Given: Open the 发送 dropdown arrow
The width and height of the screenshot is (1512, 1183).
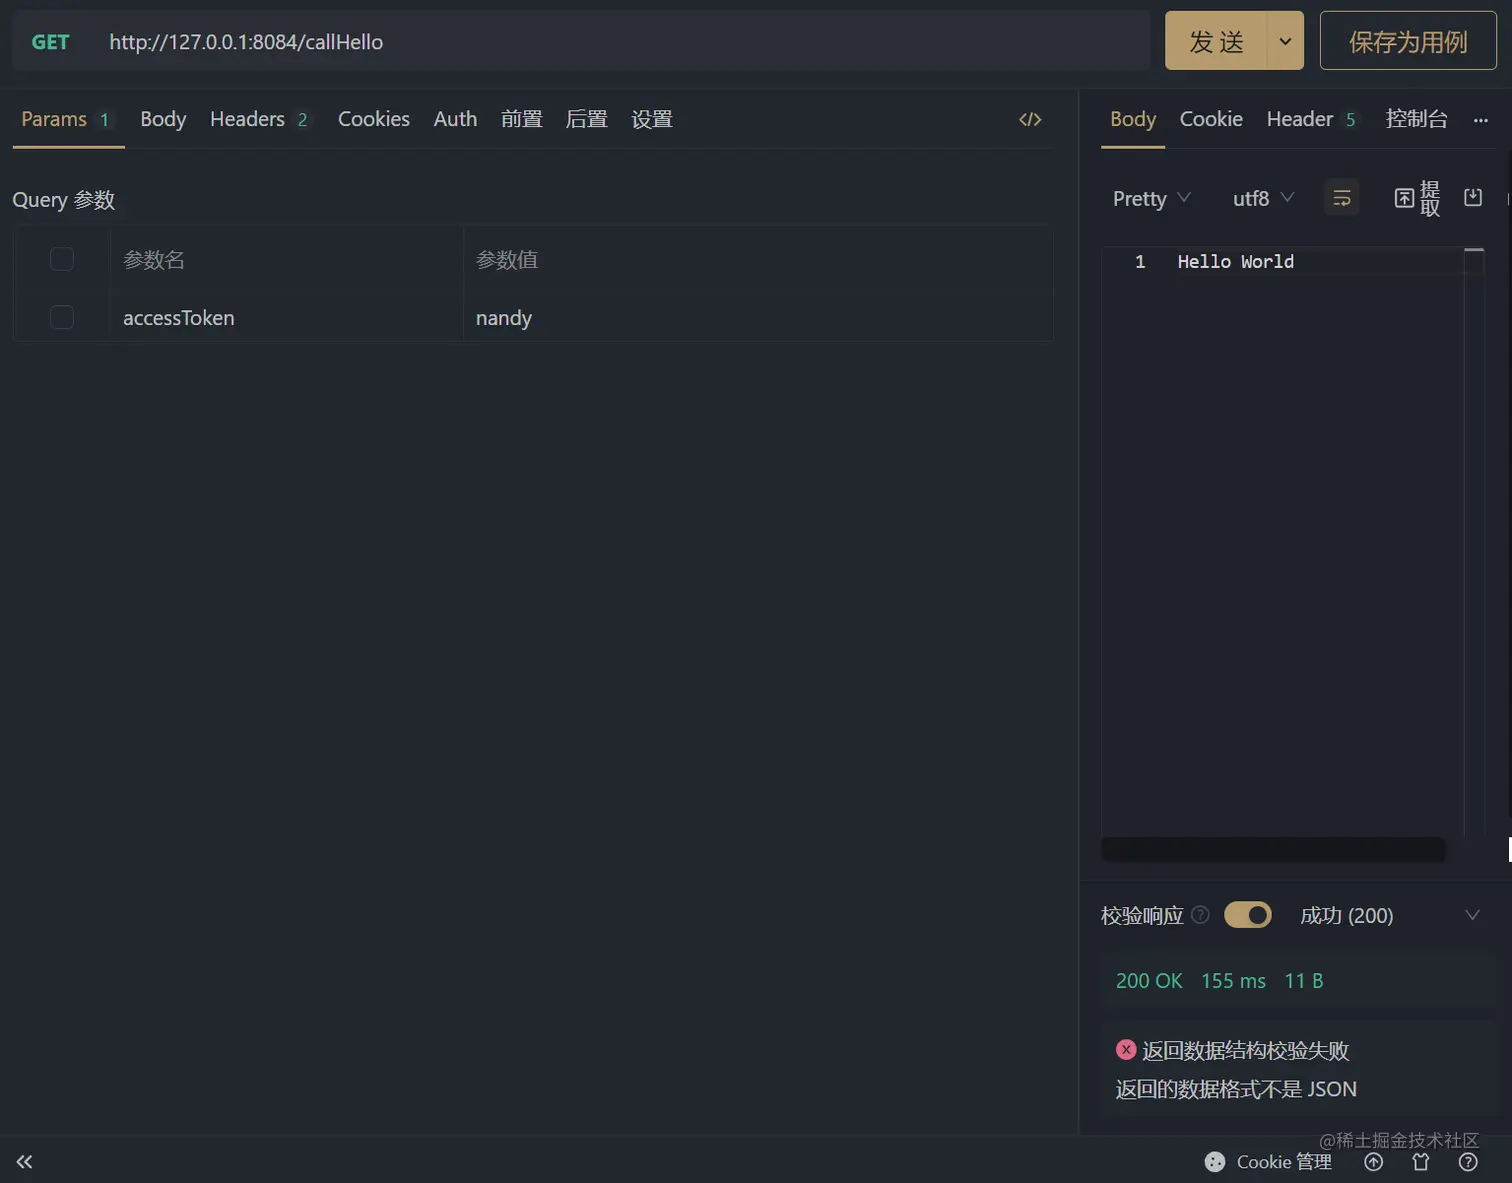Looking at the screenshot, I should pyautogui.click(x=1285, y=41).
